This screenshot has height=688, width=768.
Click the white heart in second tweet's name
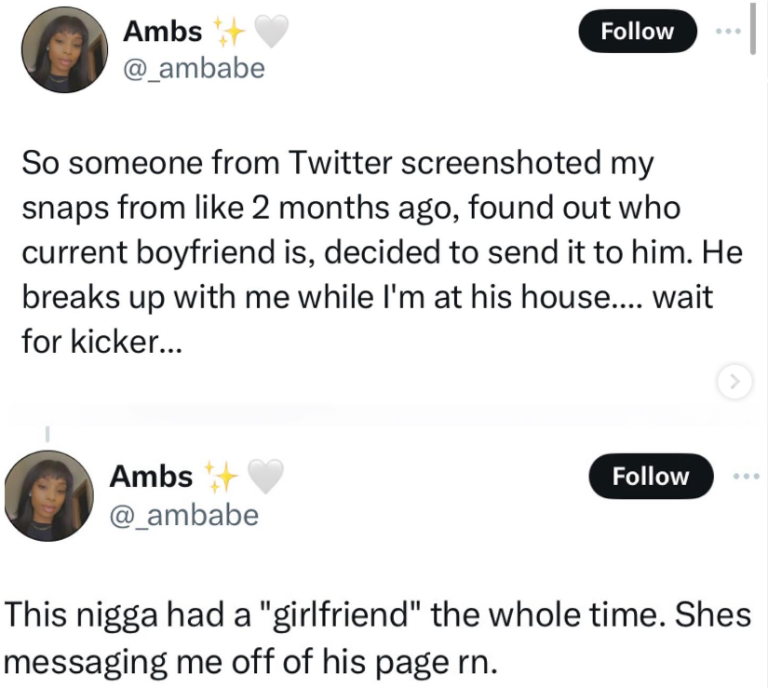tap(265, 477)
